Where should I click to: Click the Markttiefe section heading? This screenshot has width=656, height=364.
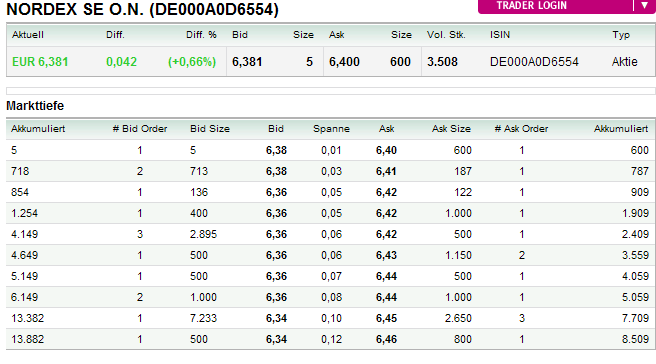tap(35, 106)
